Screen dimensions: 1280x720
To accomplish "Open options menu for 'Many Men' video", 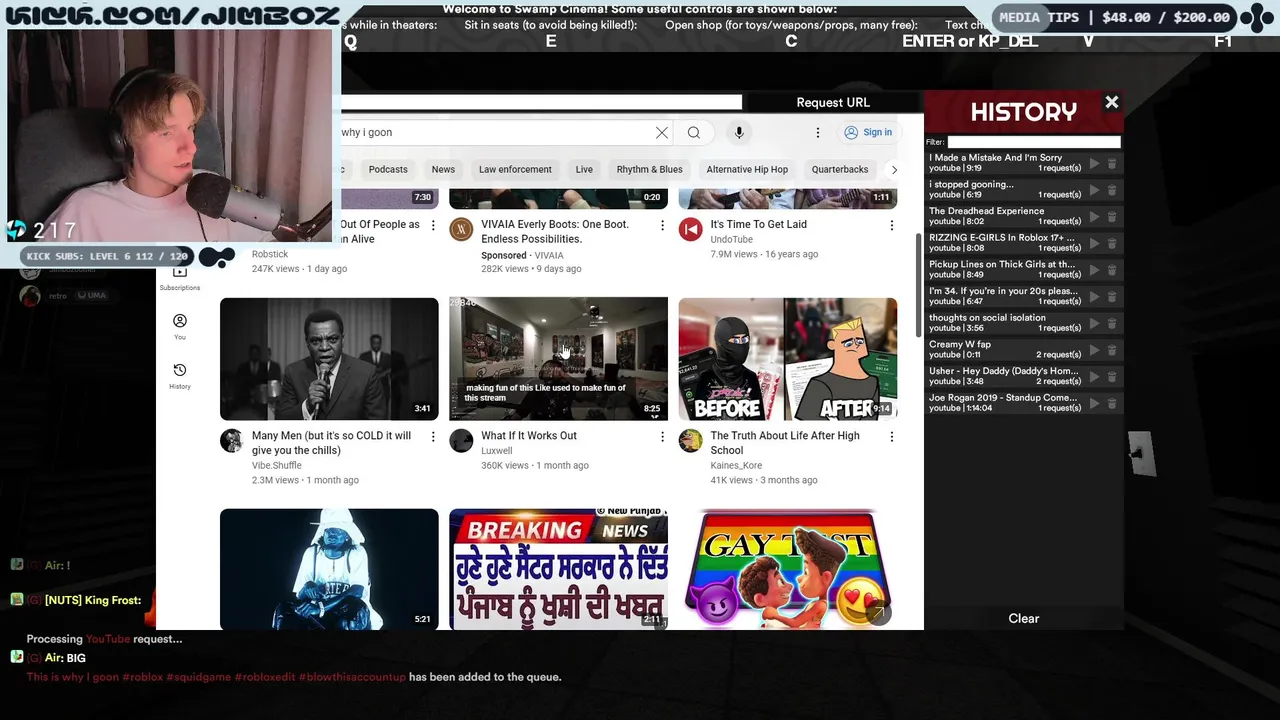I will [x=433, y=437].
